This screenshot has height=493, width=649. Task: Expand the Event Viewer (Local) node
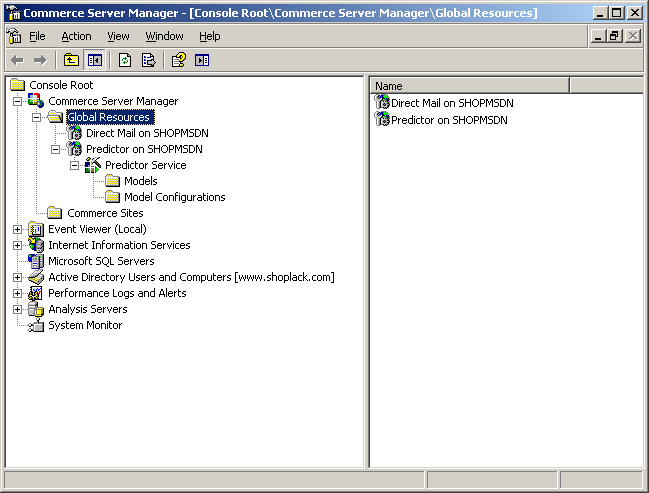(x=17, y=229)
